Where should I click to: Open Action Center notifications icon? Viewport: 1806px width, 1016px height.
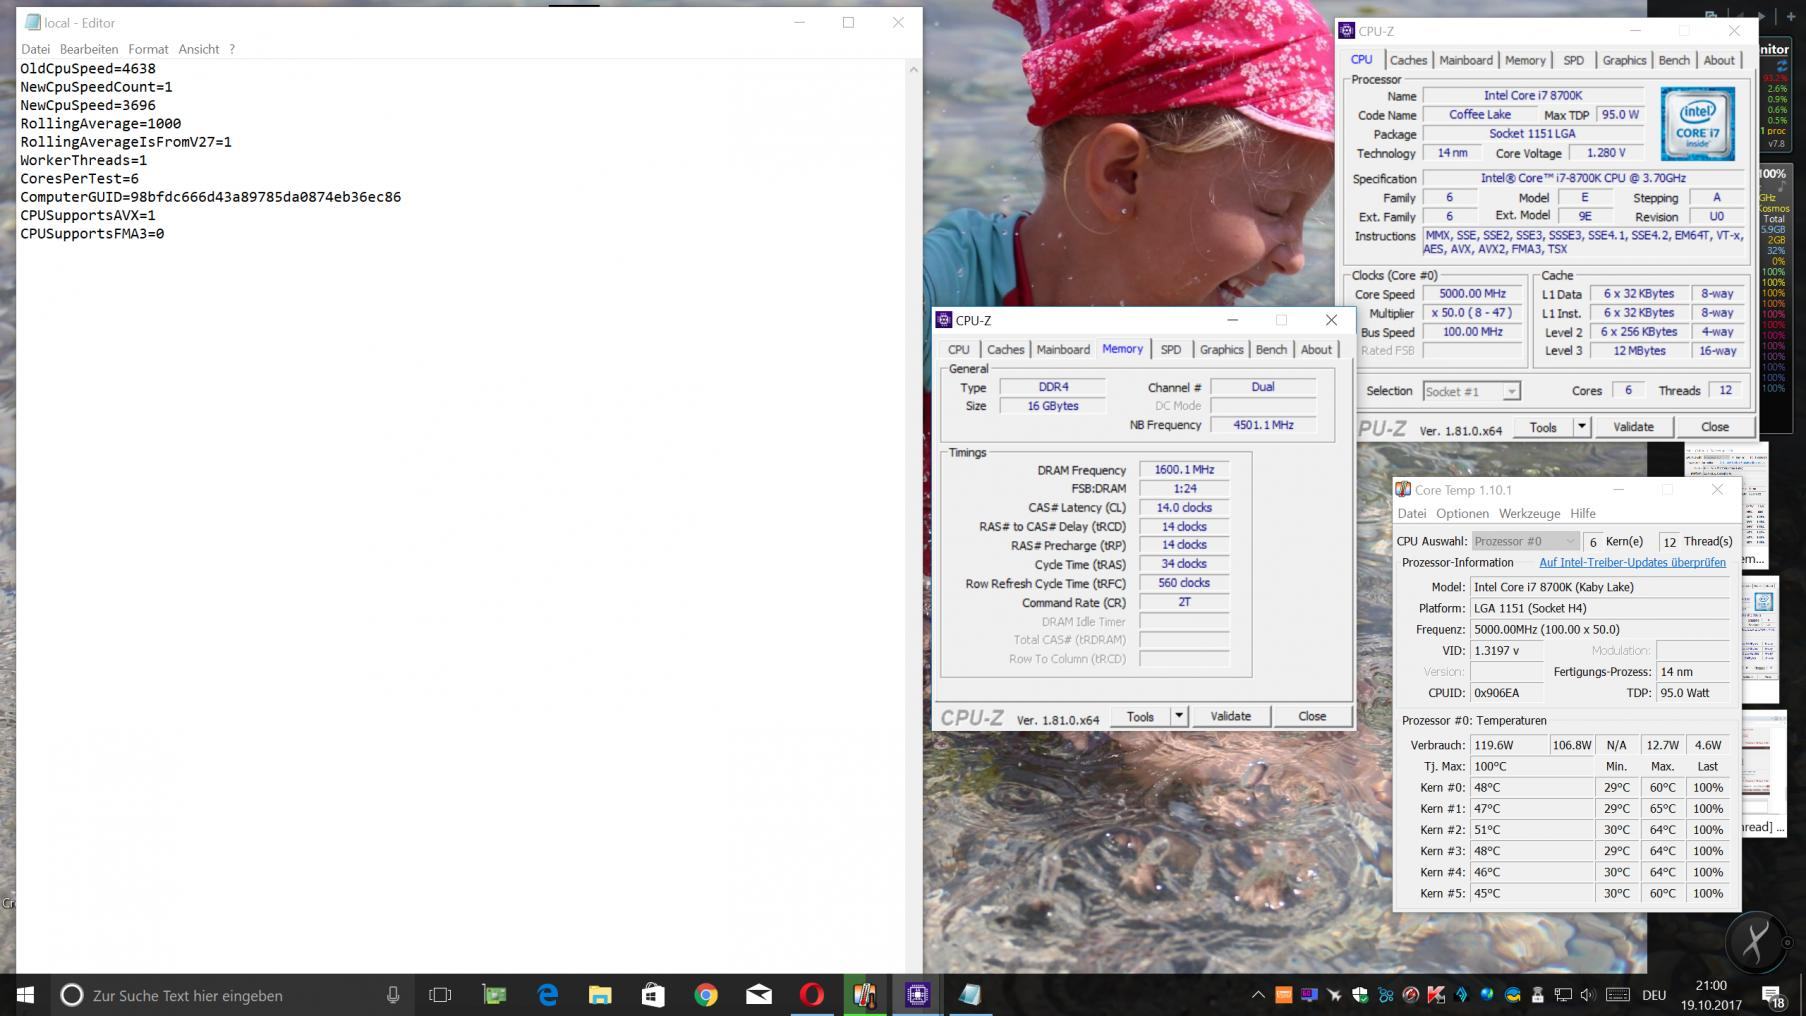tap(1774, 996)
